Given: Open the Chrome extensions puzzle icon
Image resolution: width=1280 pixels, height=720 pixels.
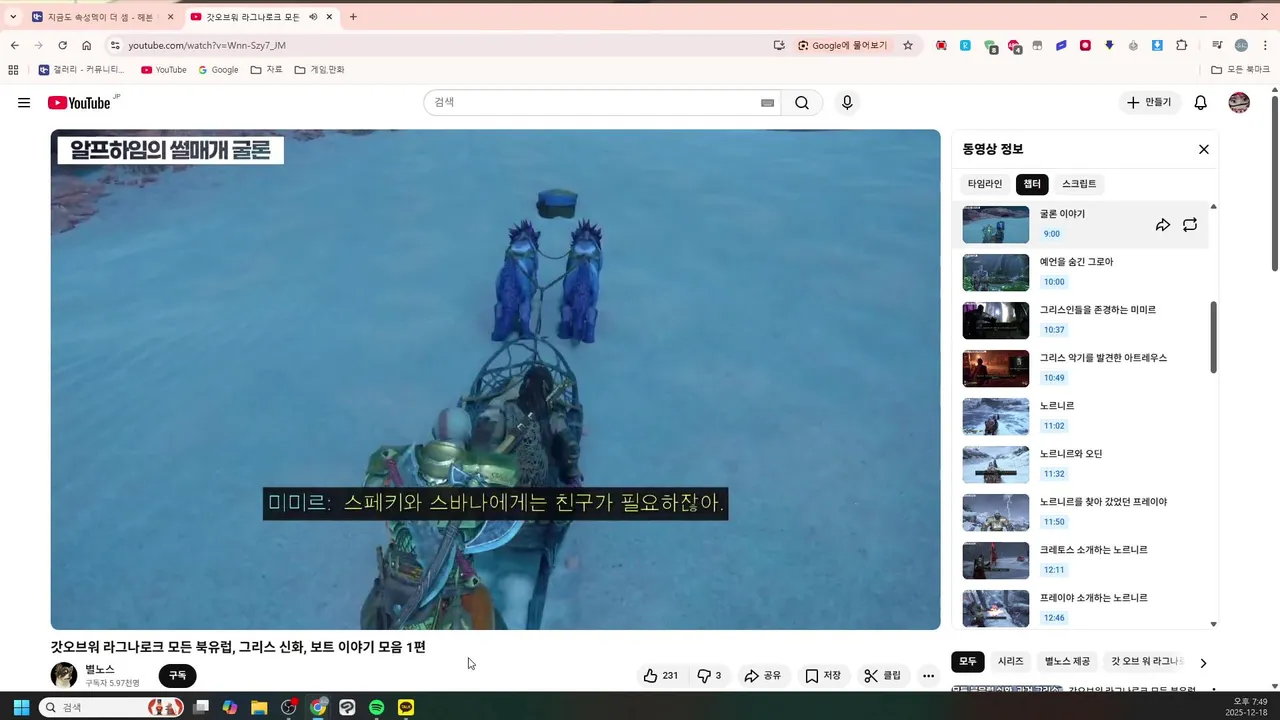Looking at the screenshot, I should coord(1182,45).
